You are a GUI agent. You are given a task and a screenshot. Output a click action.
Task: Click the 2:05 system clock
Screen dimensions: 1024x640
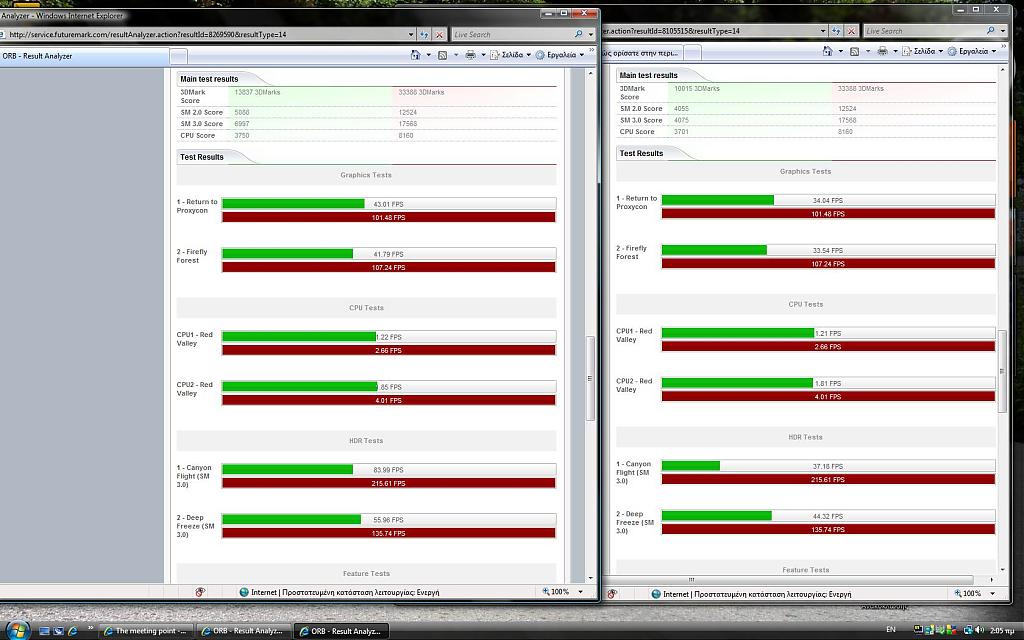[1002, 630]
